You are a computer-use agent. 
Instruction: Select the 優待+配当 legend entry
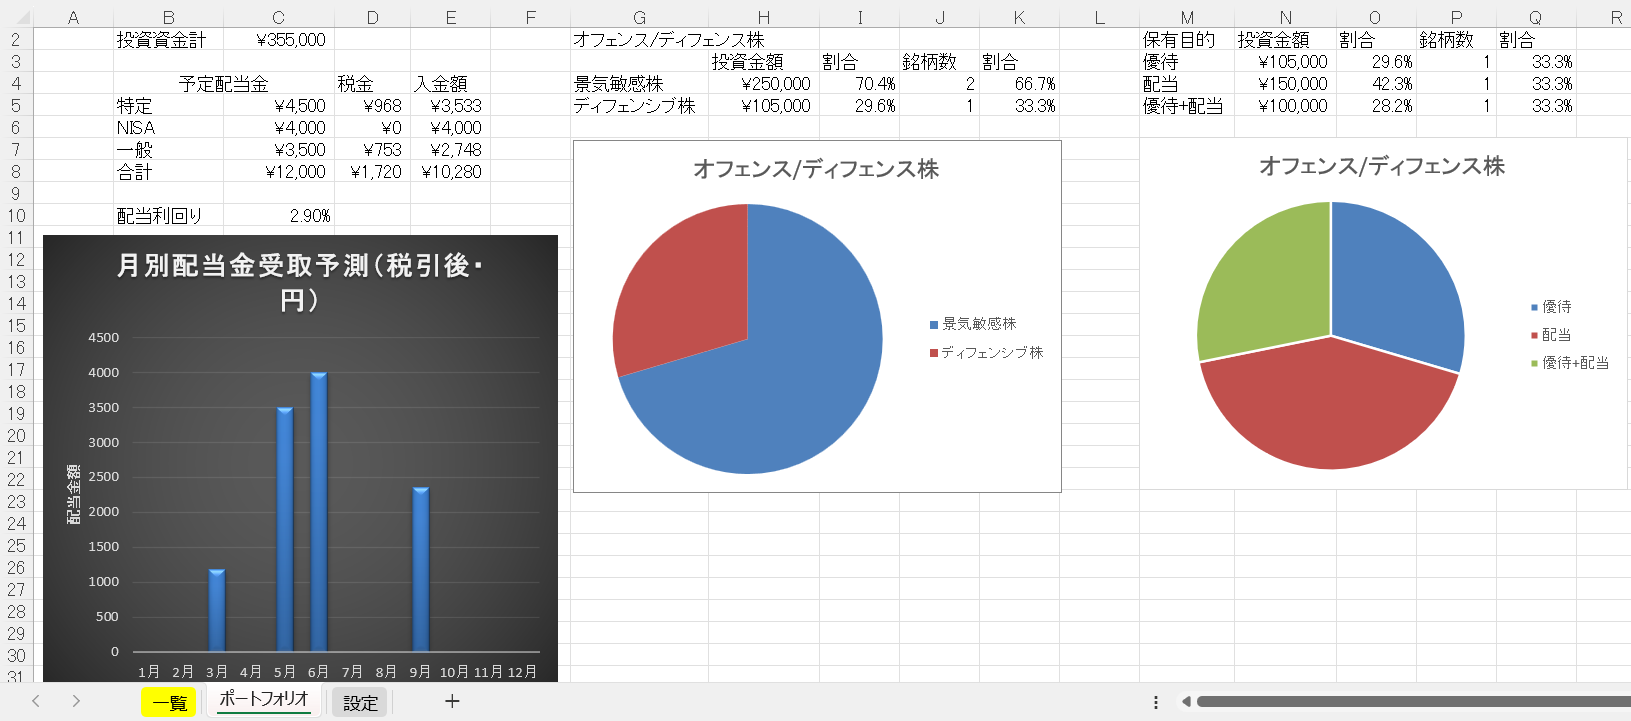pyautogui.click(x=1574, y=363)
